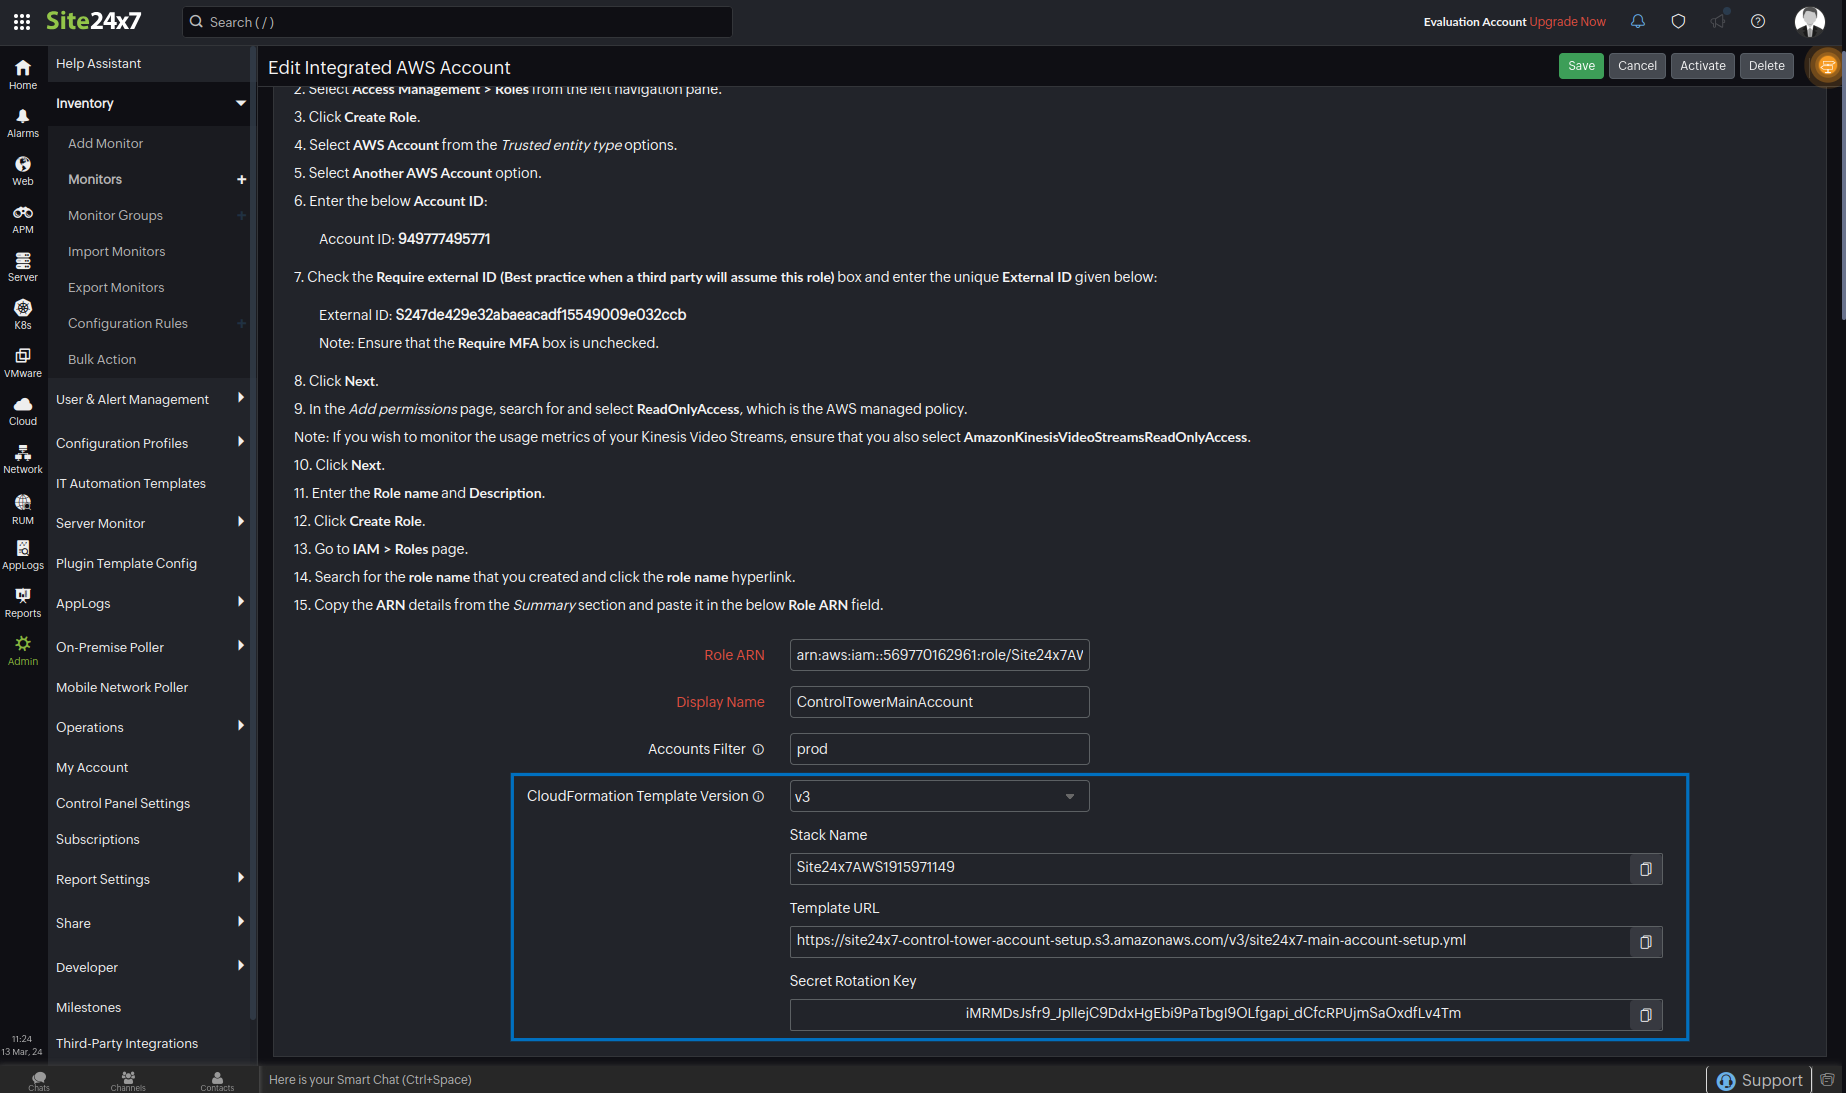The height and width of the screenshot is (1093, 1846).
Task: Open CloudFormation Template Version dropdown
Action: (x=938, y=797)
